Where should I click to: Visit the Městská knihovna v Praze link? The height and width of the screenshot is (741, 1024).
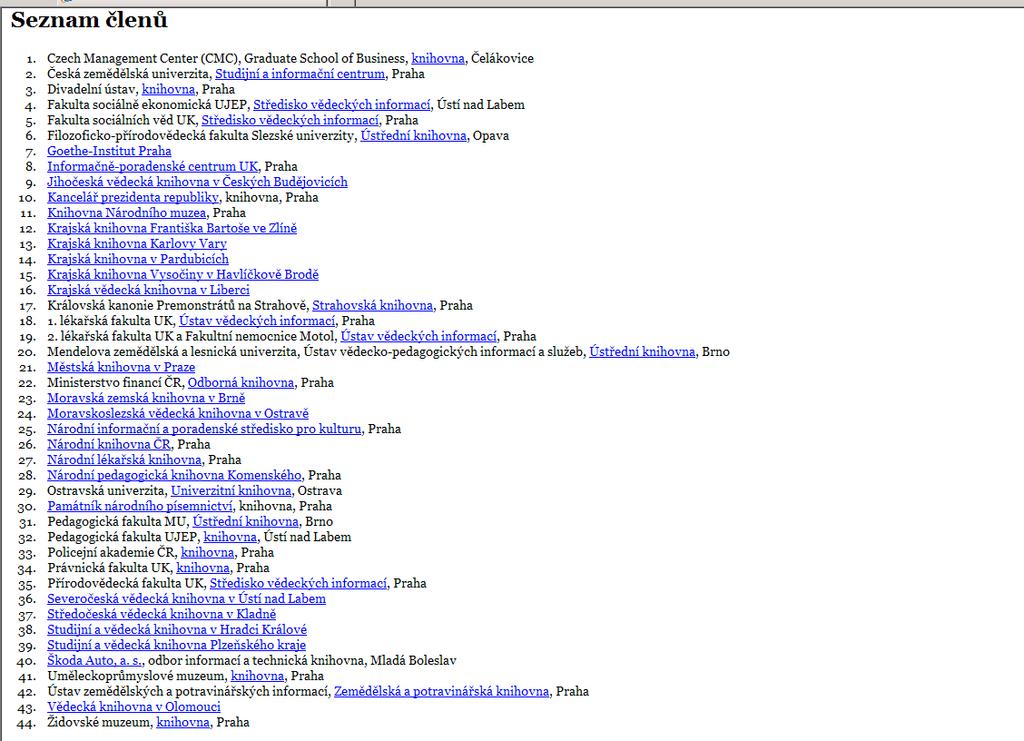[121, 368]
